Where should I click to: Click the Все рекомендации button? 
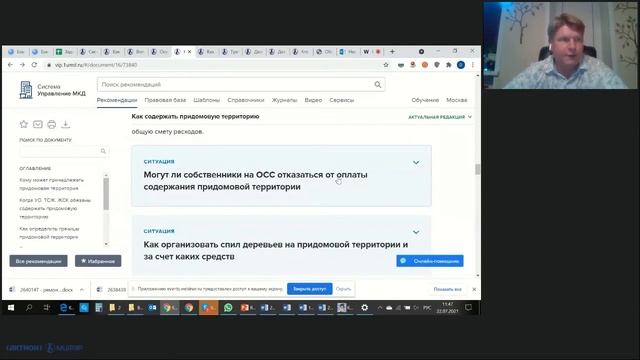point(38,261)
